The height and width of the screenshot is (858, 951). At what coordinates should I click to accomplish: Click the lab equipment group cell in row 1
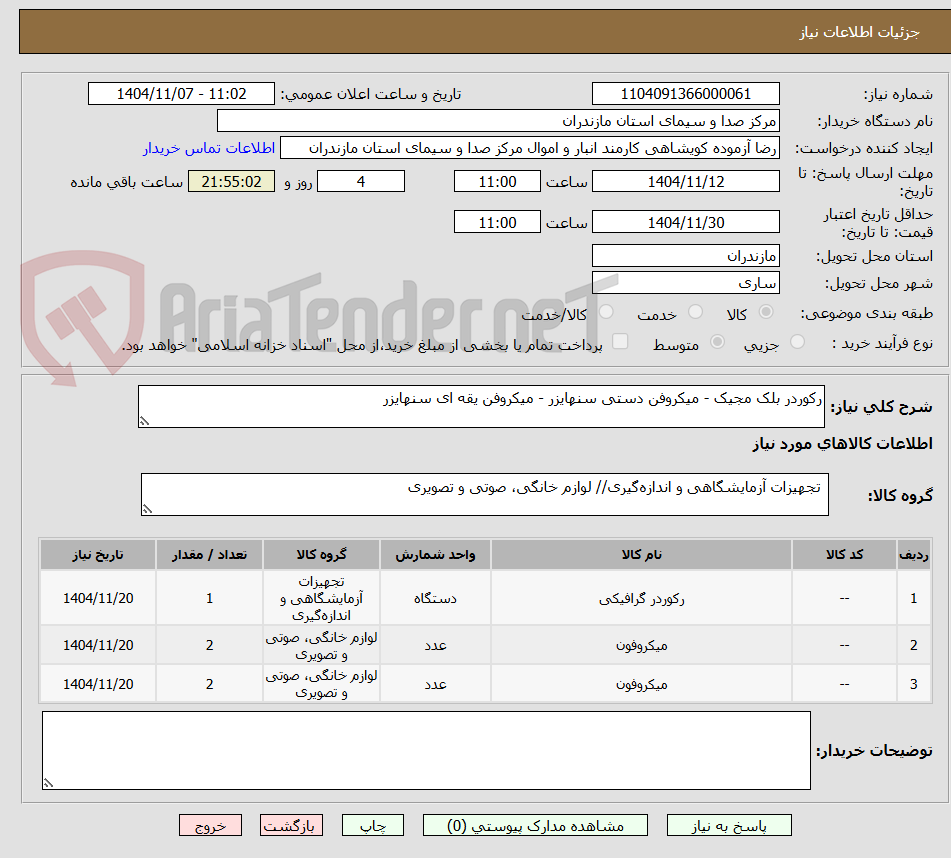(321, 598)
